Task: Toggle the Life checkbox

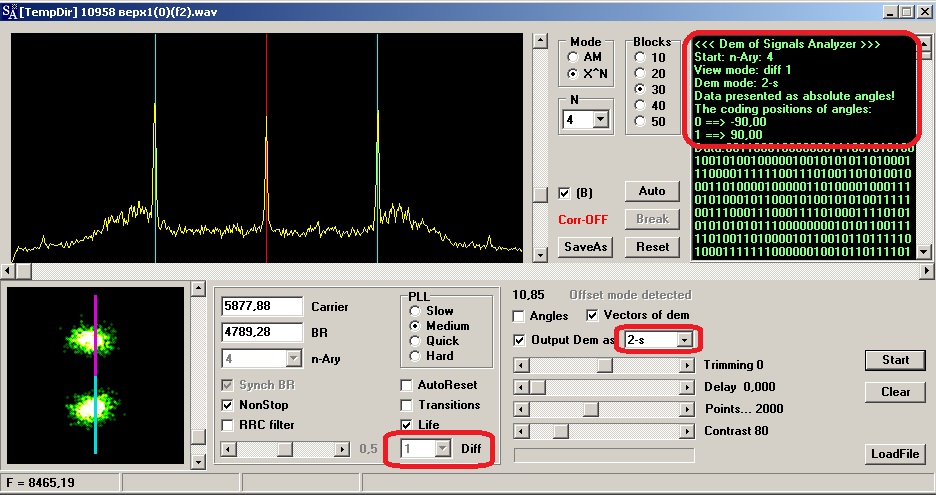Action: pos(407,425)
